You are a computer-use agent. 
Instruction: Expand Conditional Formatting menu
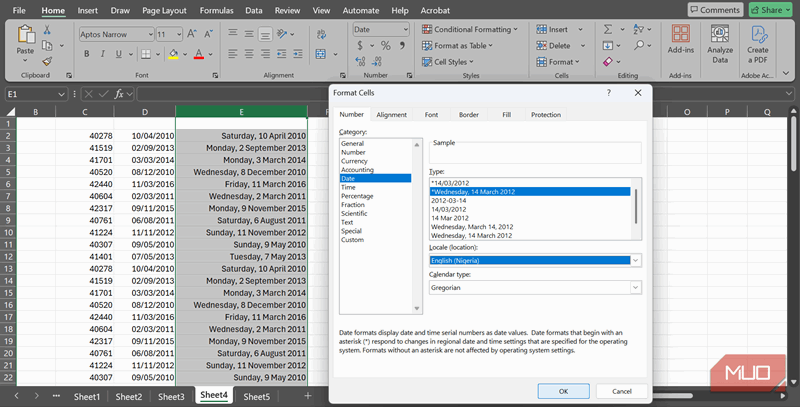[470, 30]
